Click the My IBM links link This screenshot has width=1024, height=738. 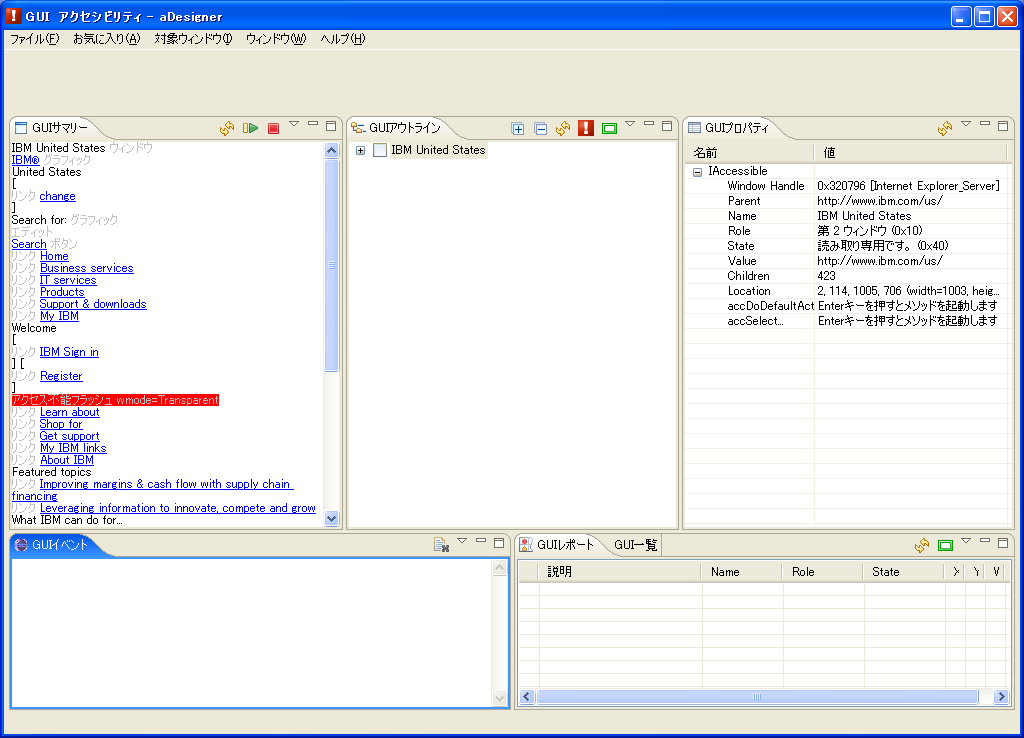pos(73,449)
